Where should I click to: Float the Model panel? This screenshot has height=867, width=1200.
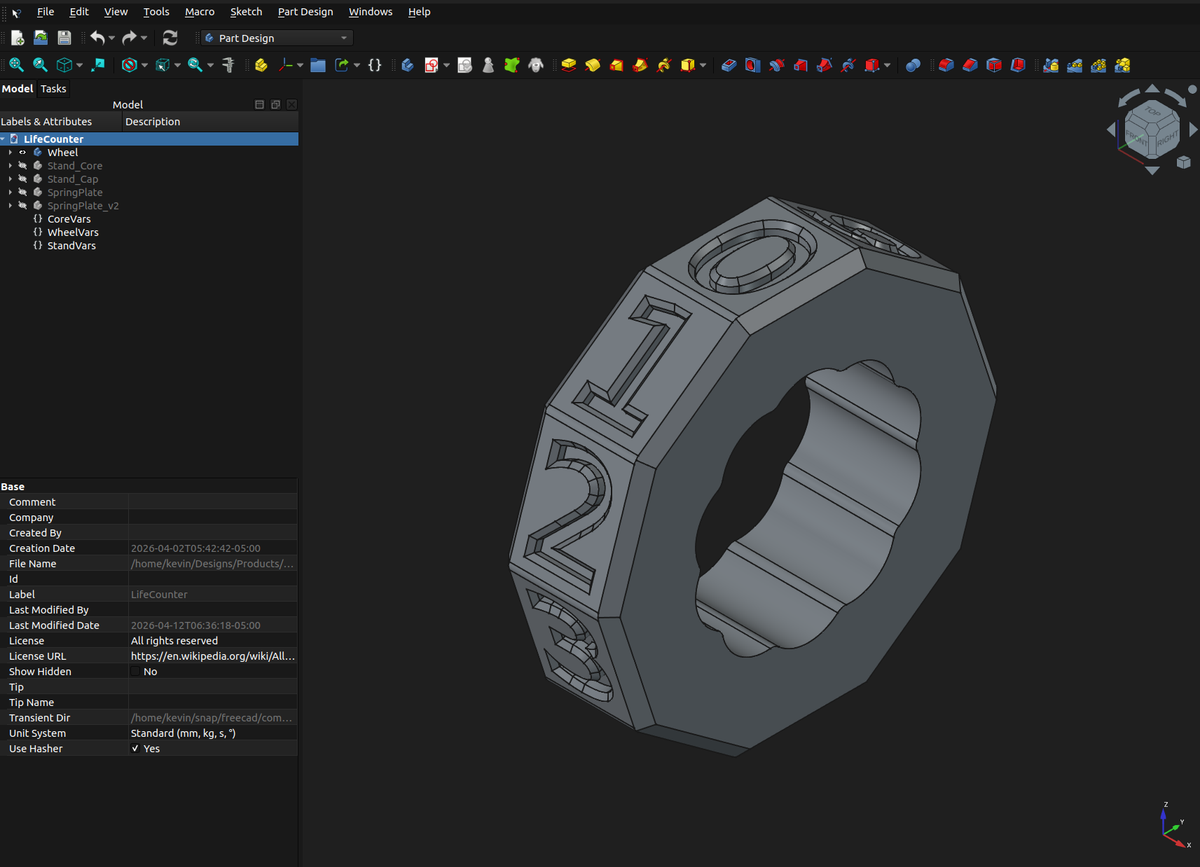[275, 104]
